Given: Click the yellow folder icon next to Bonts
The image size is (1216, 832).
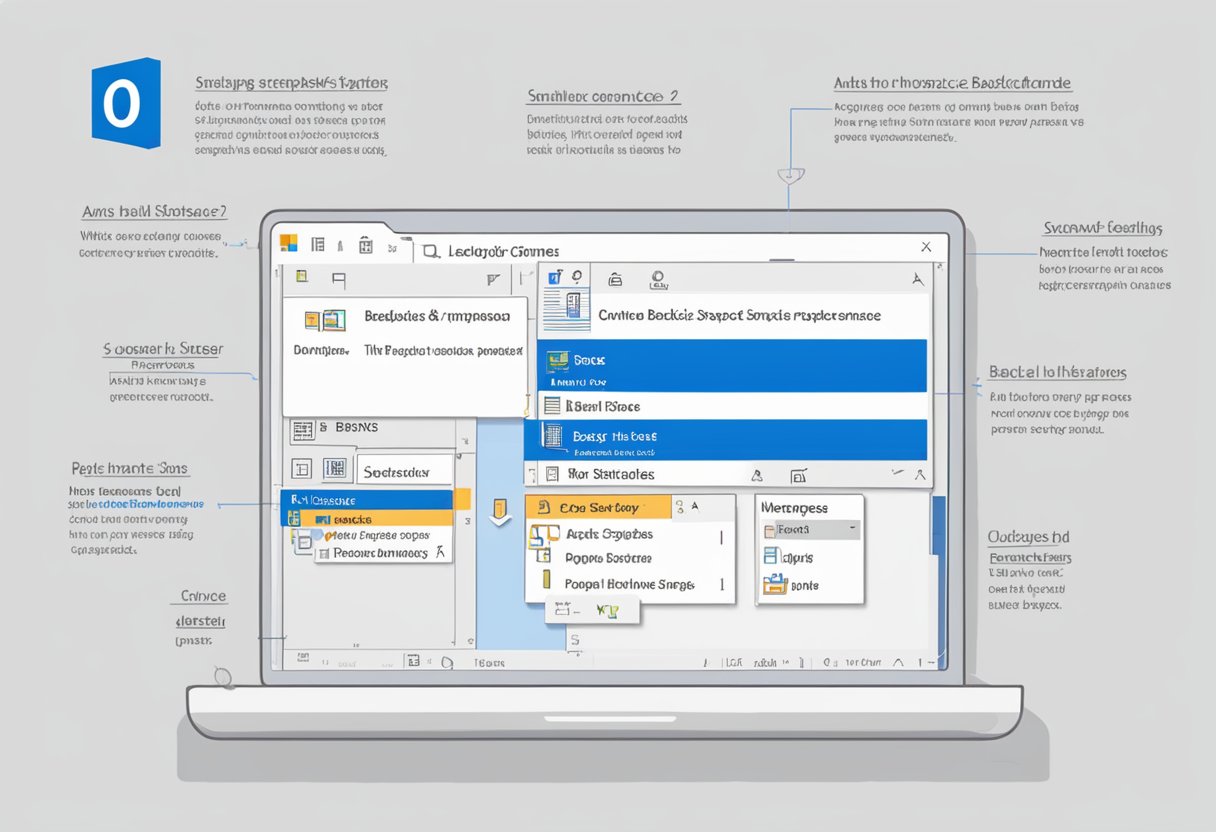Looking at the screenshot, I should 775,585.
